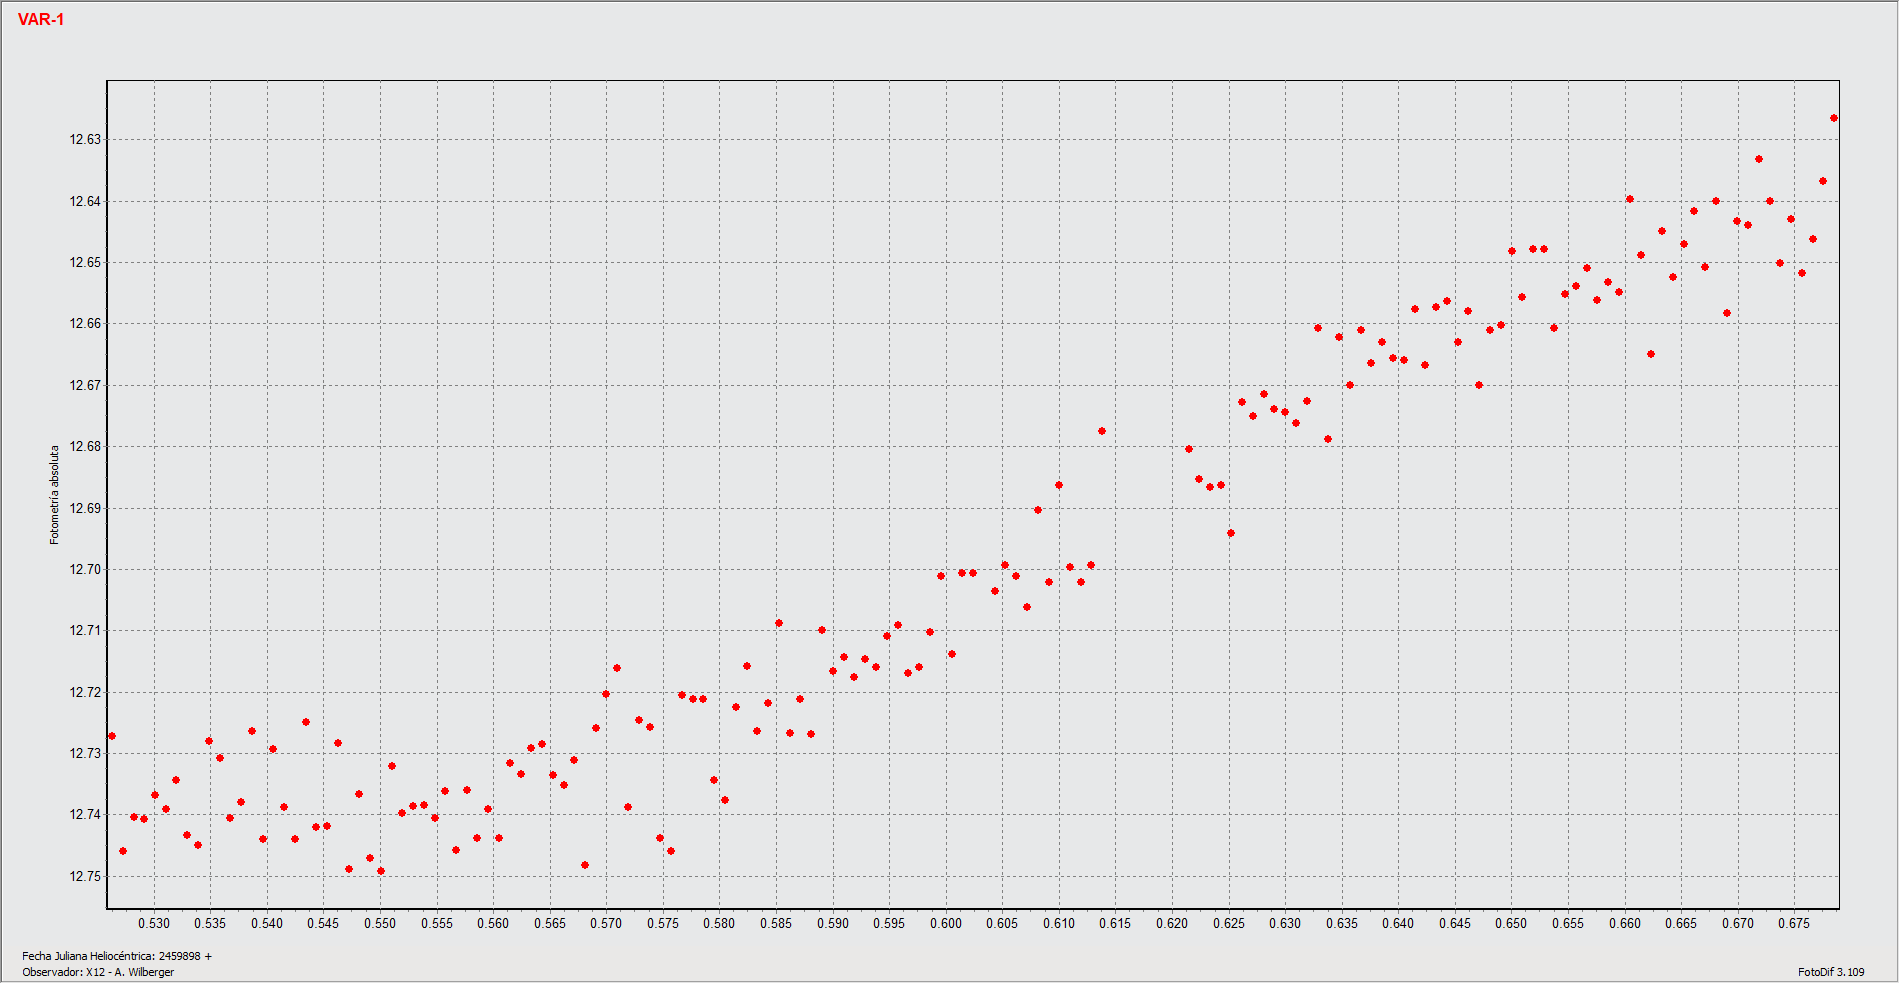Click the 0.530 x-axis tick label

point(154,923)
